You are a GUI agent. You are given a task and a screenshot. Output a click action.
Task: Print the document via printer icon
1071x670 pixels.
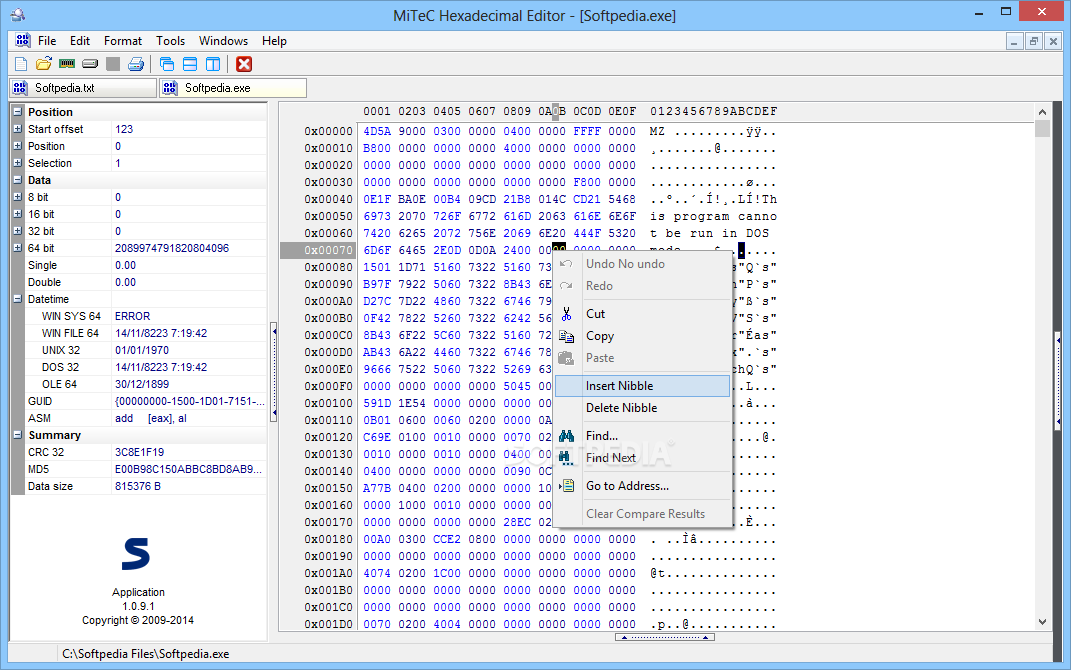136,64
